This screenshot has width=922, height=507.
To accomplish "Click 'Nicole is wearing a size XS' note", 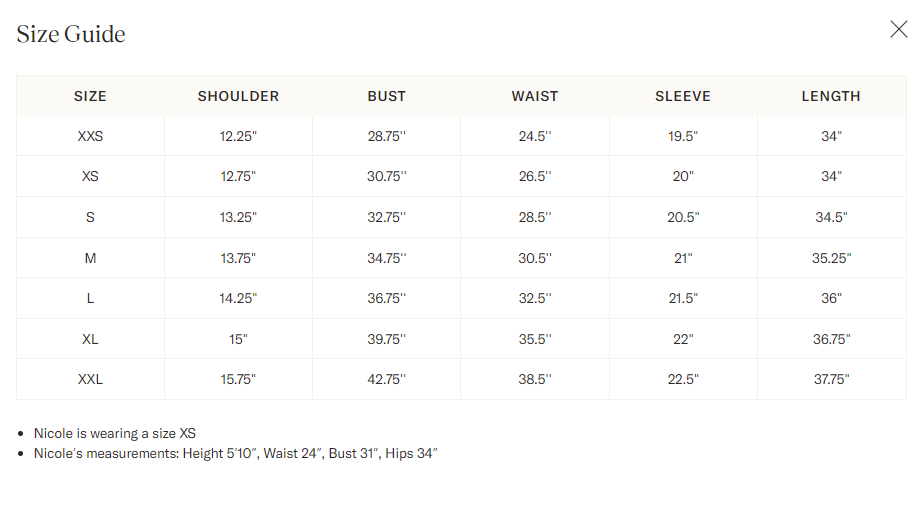I will pyautogui.click(x=115, y=433).
